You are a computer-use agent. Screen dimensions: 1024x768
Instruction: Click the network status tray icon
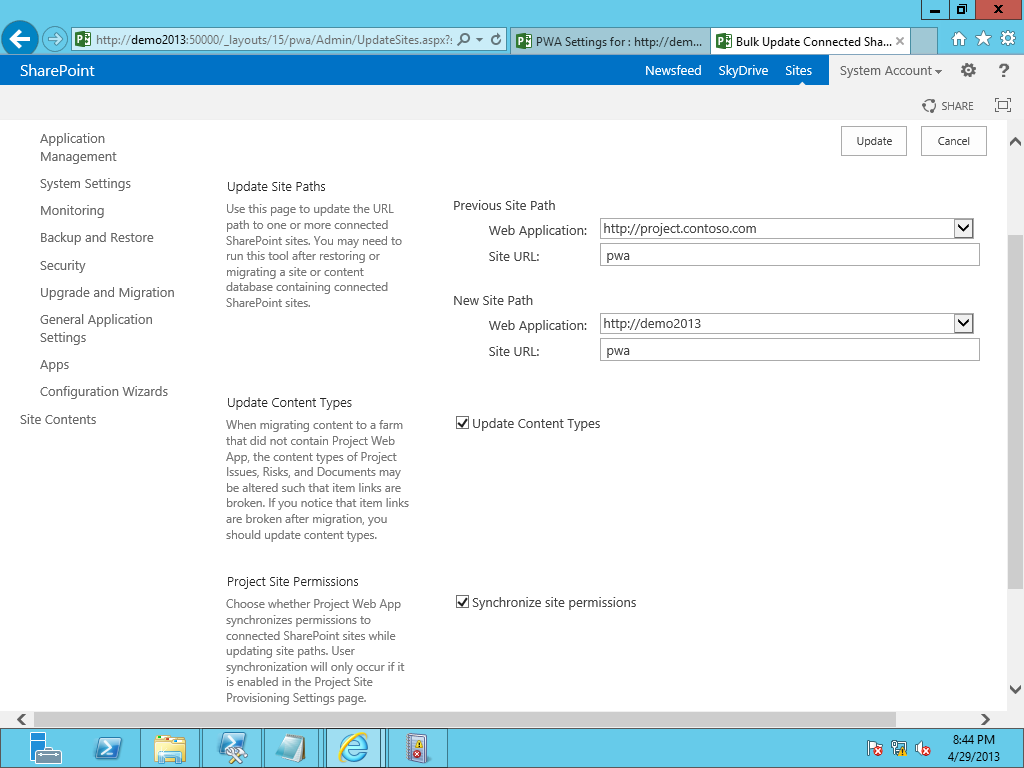click(899, 748)
